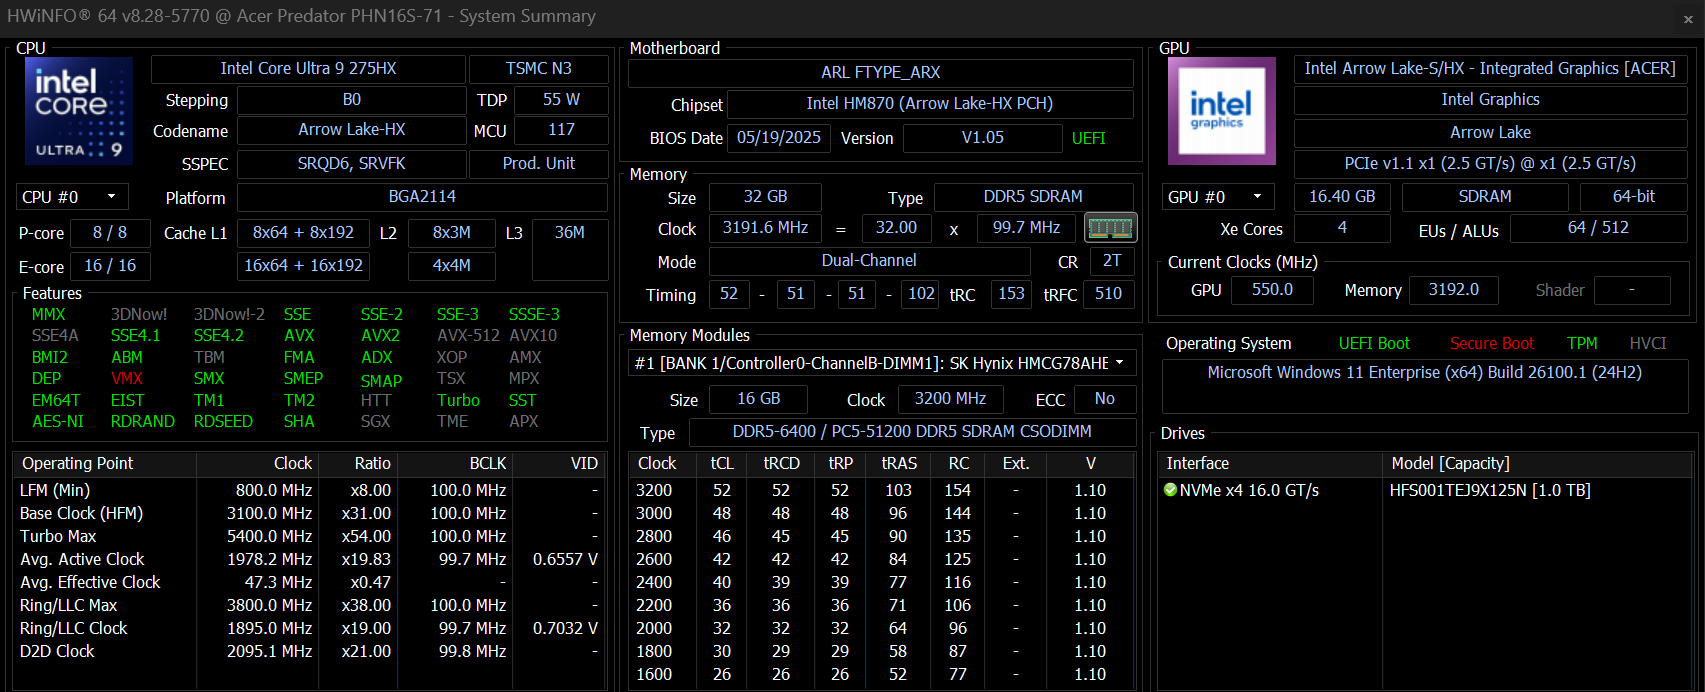The height and width of the screenshot is (692, 1705).
Task: Click the Arrow Lake-HX codename field
Action: [x=351, y=130]
